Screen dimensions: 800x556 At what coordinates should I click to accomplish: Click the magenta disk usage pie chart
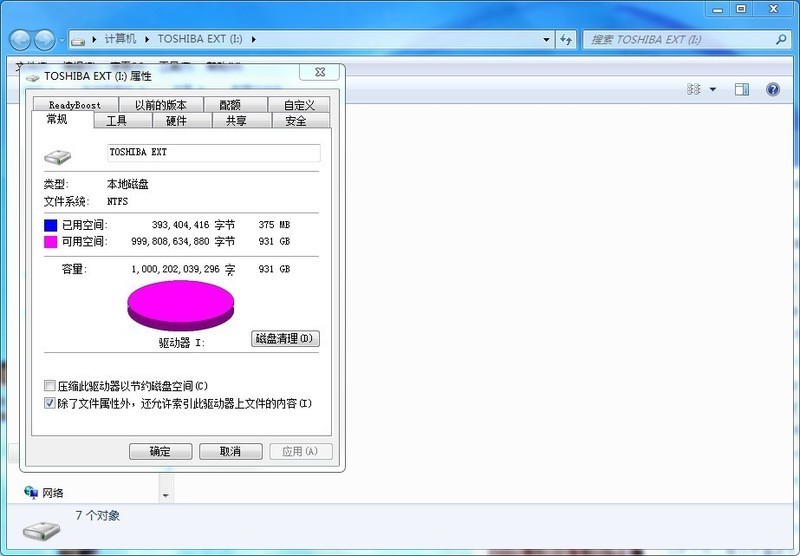[181, 305]
